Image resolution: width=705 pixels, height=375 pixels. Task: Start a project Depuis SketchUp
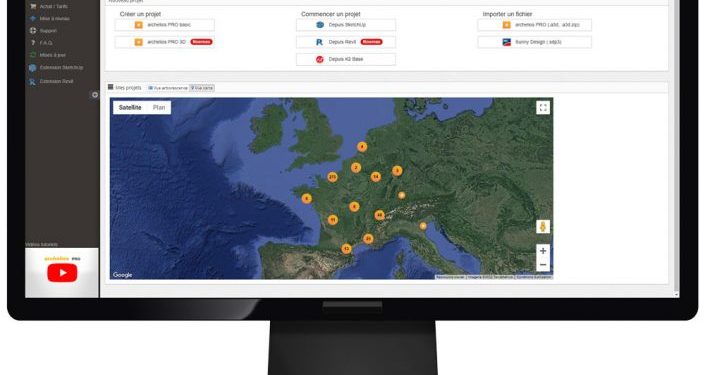click(x=346, y=25)
